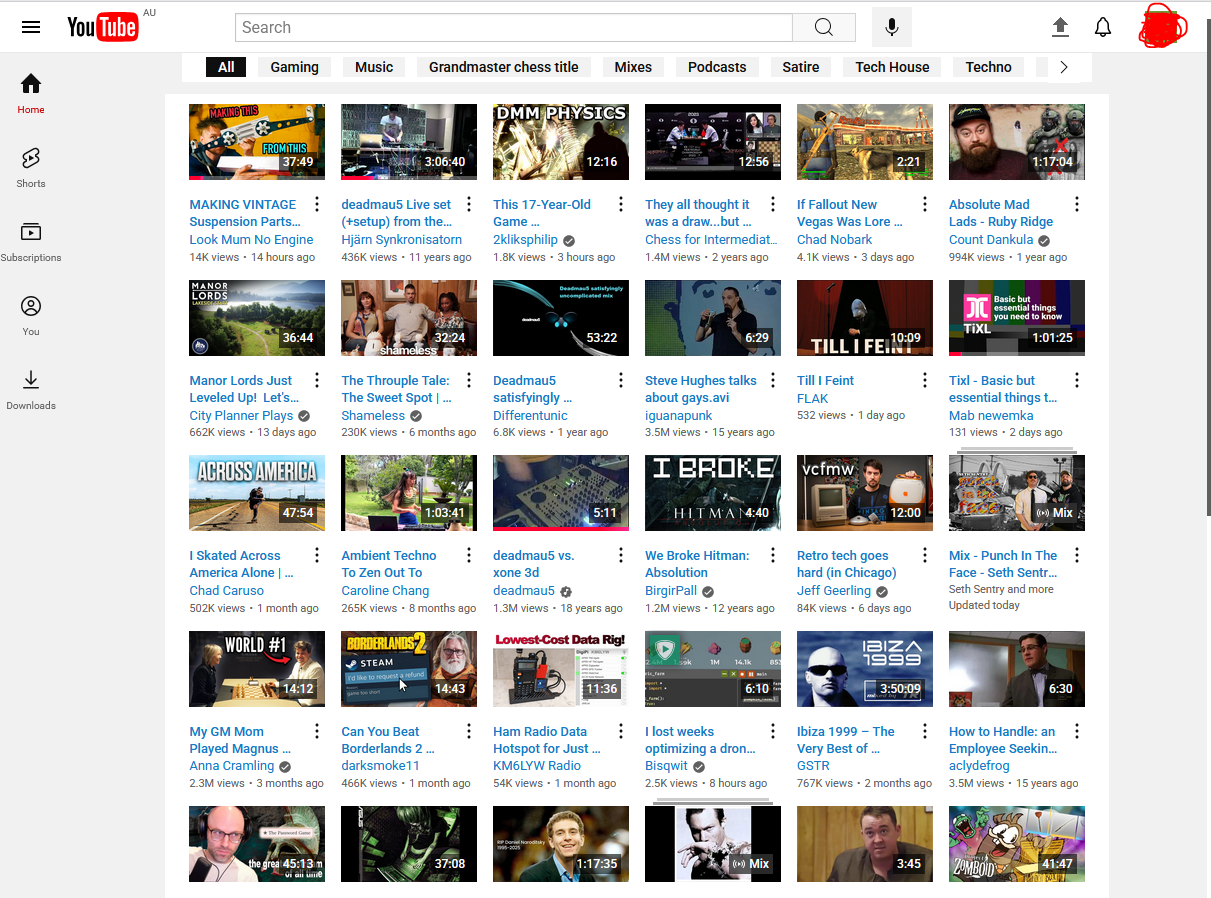The height and width of the screenshot is (898, 1211).
Task: Open the DMM PHYSICS video thumbnail
Action: tap(561, 142)
